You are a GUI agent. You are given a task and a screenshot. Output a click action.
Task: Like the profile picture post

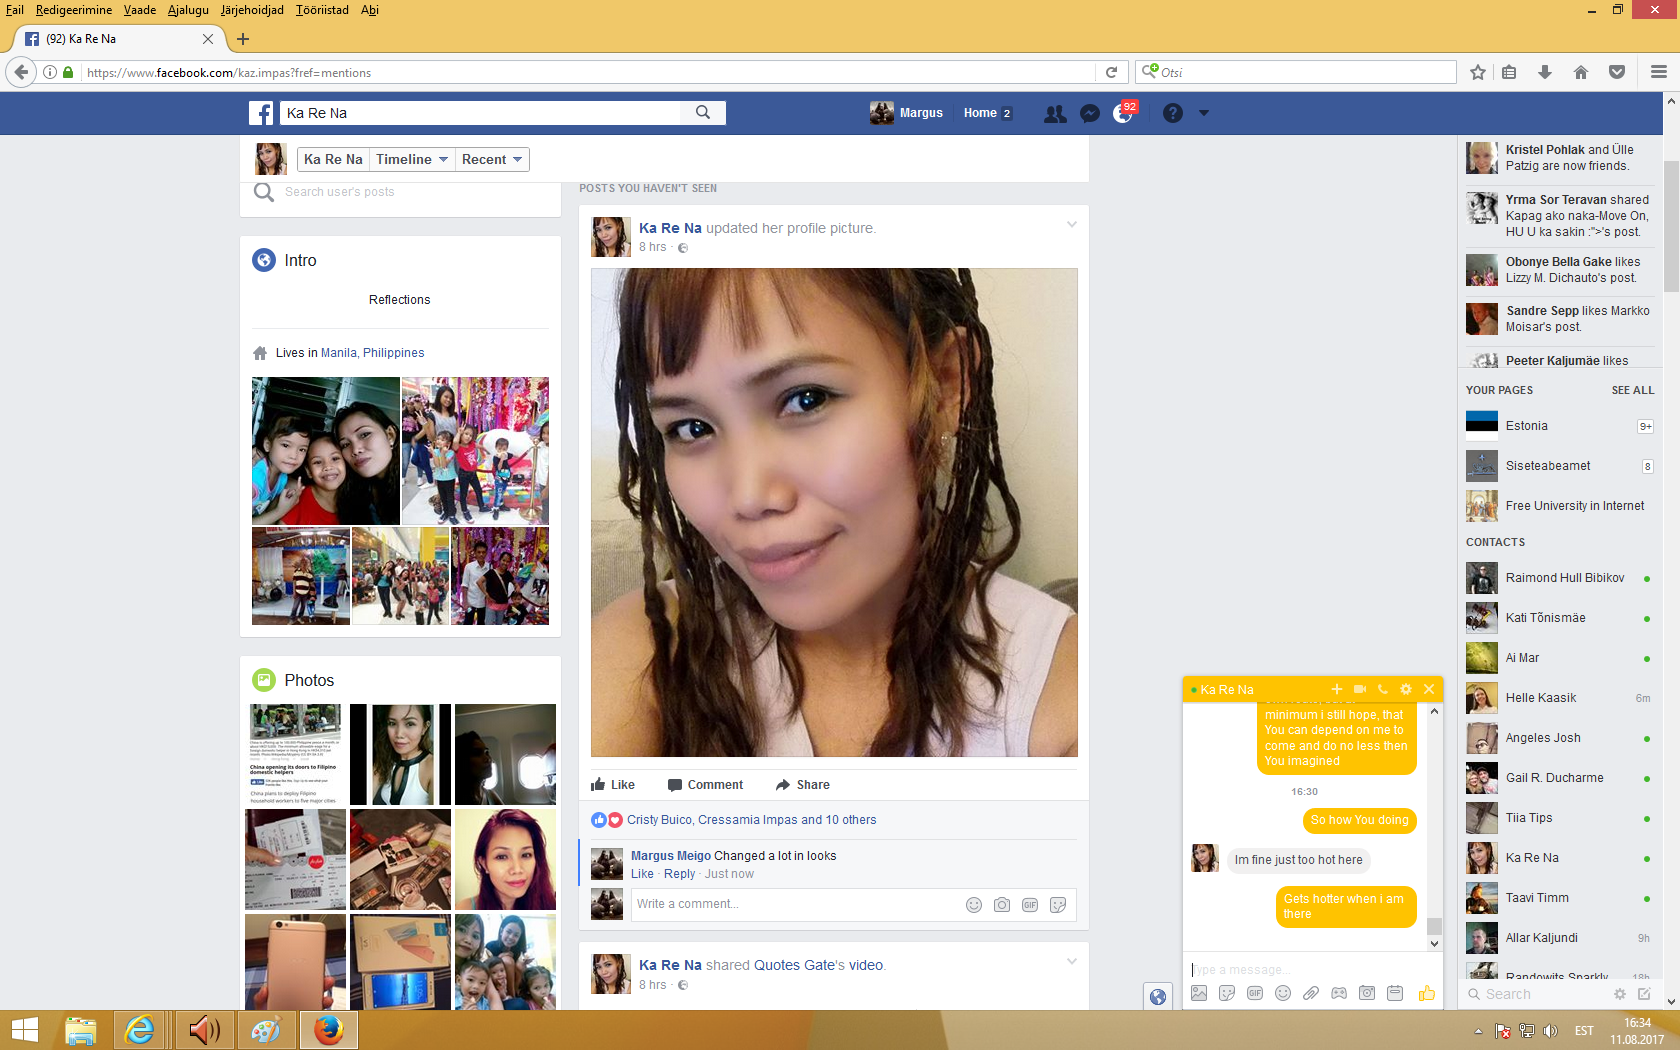coord(613,785)
